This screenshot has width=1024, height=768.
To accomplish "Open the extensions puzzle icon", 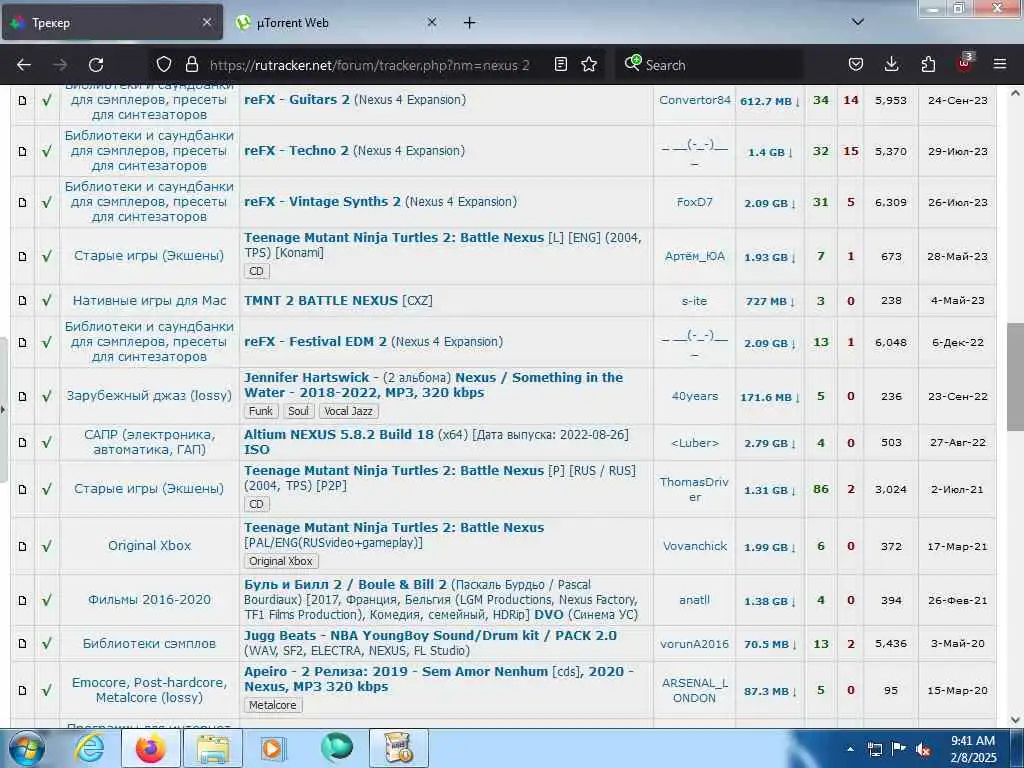I will (x=928, y=64).
